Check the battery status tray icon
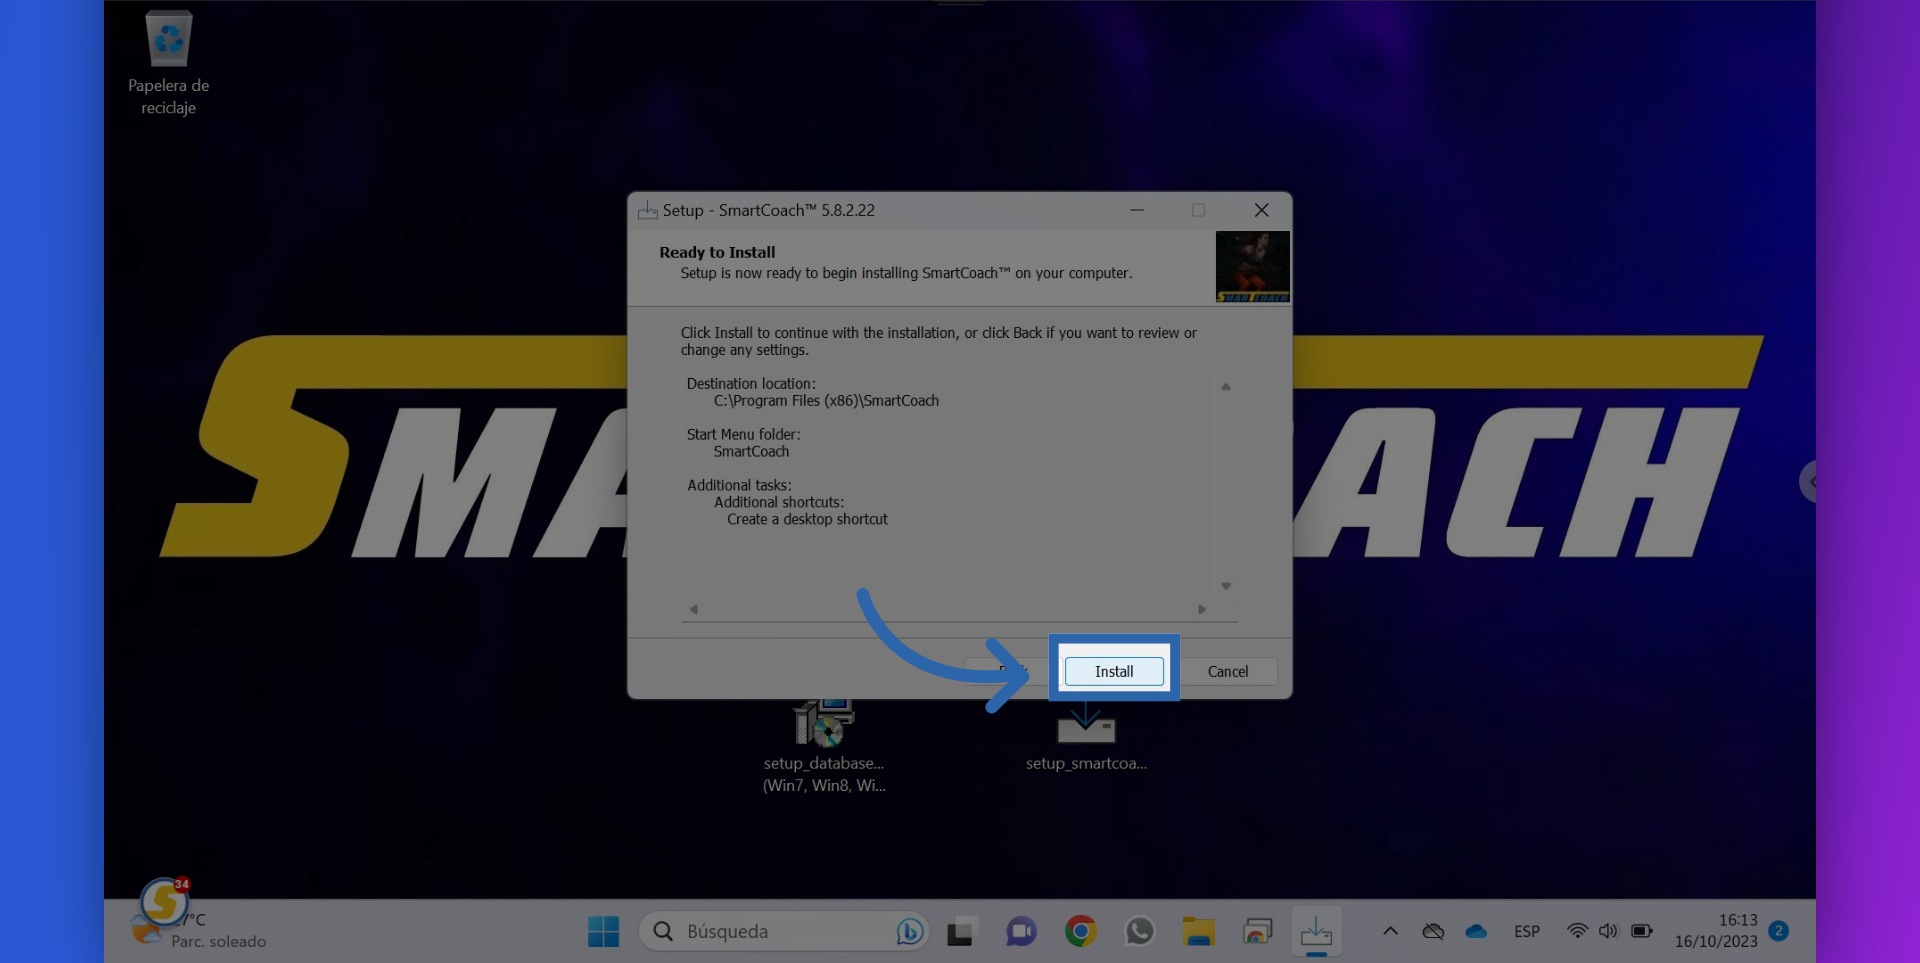The image size is (1920, 963). pos(1641,931)
